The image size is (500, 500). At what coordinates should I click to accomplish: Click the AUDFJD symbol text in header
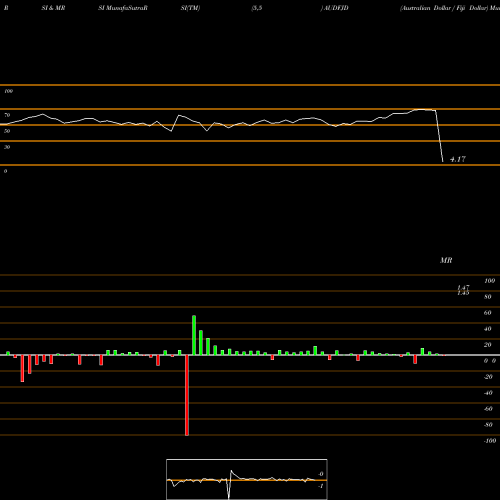click(335, 8)
